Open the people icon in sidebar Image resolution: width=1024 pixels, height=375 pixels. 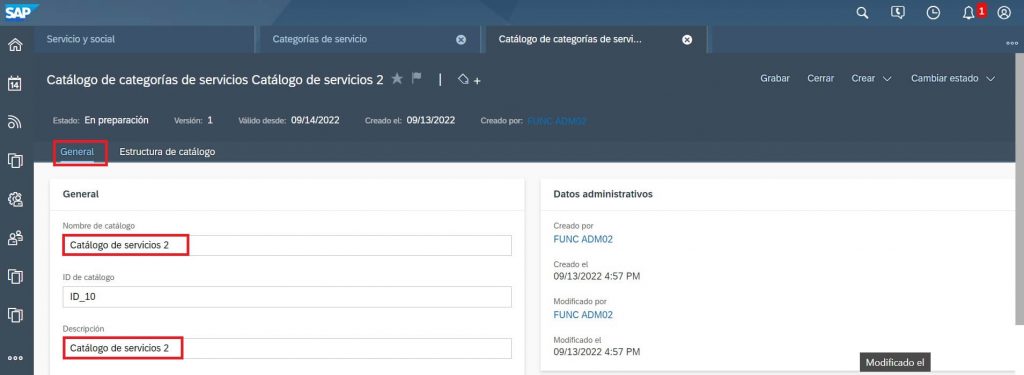pos(15,238)
